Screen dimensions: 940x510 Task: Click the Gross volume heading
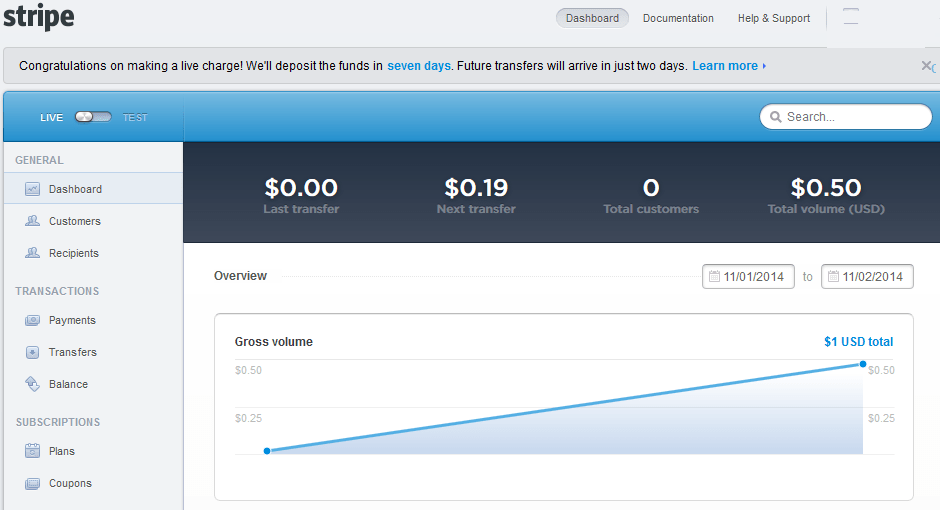coord(273,342)
